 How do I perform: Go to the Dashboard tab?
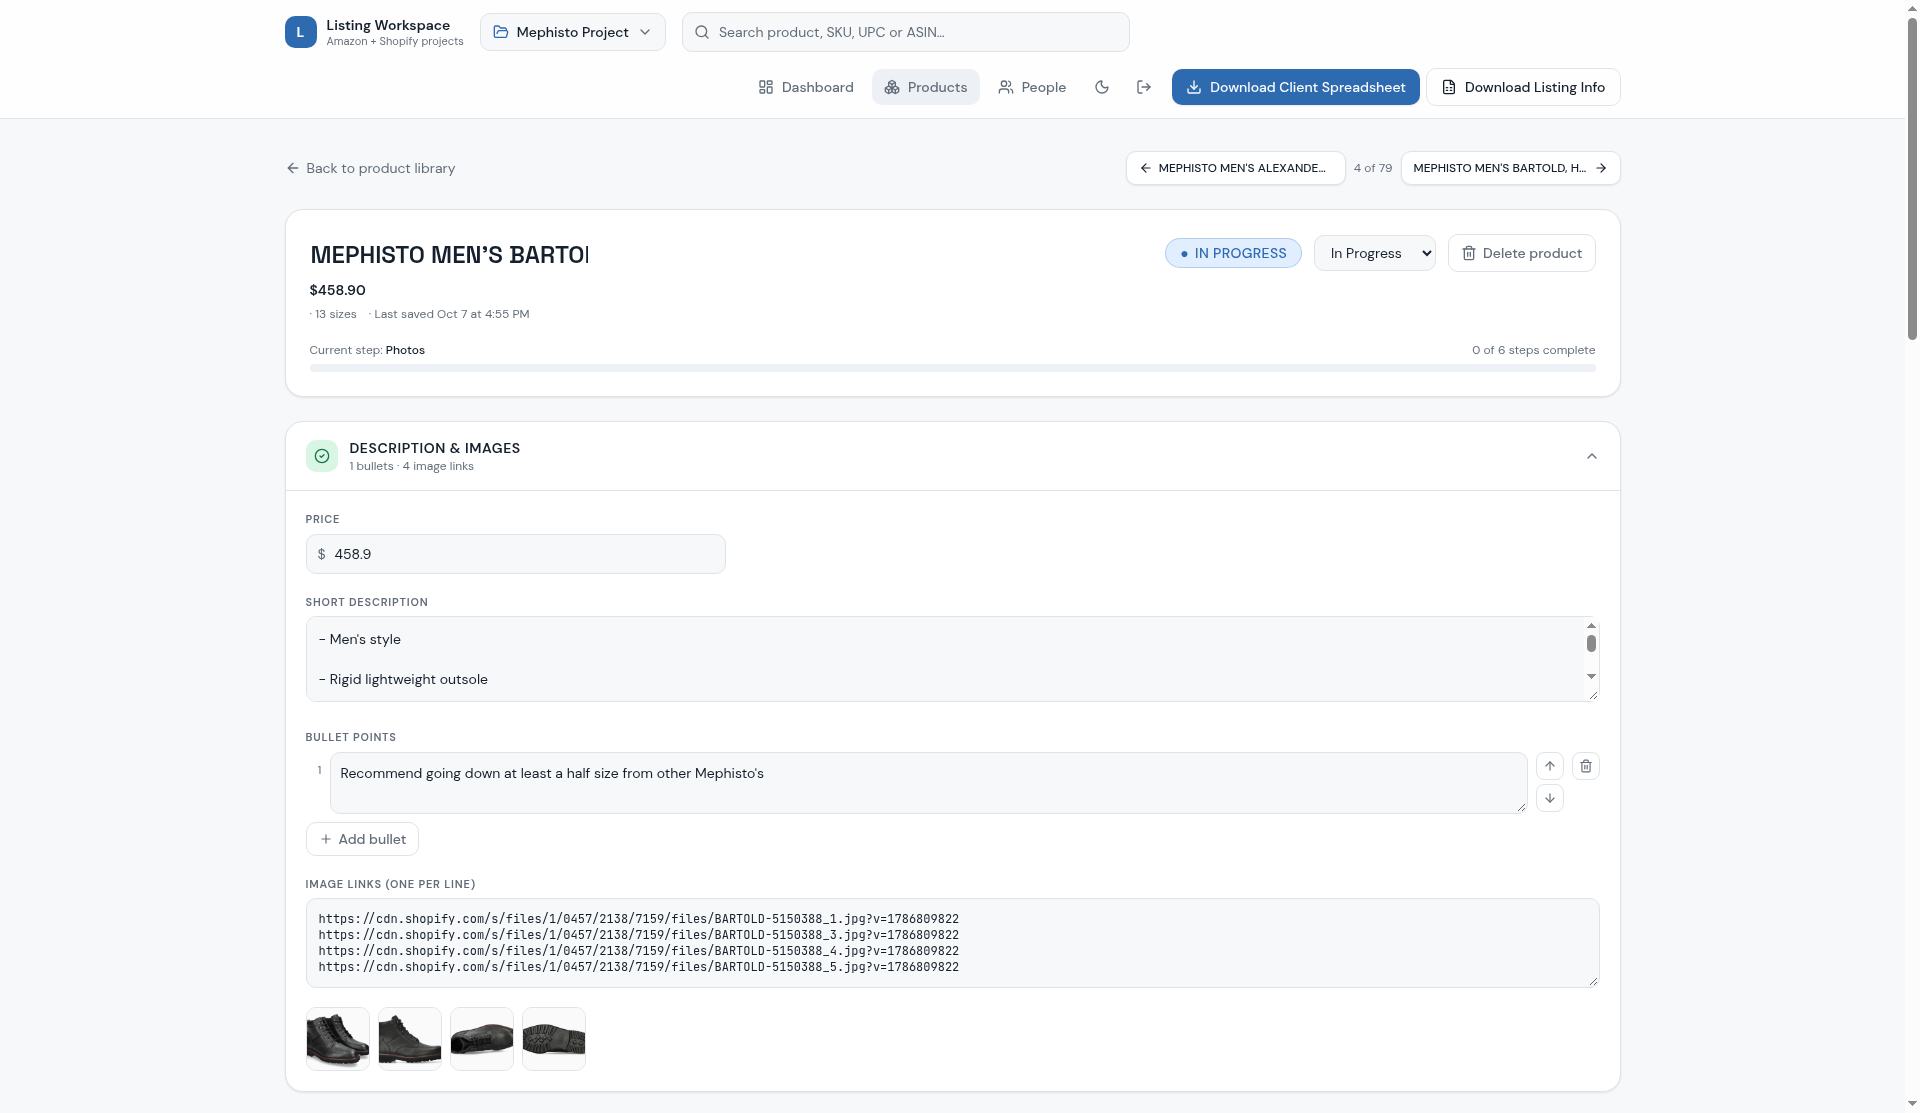pyautogui.click(x=806, y=87)
